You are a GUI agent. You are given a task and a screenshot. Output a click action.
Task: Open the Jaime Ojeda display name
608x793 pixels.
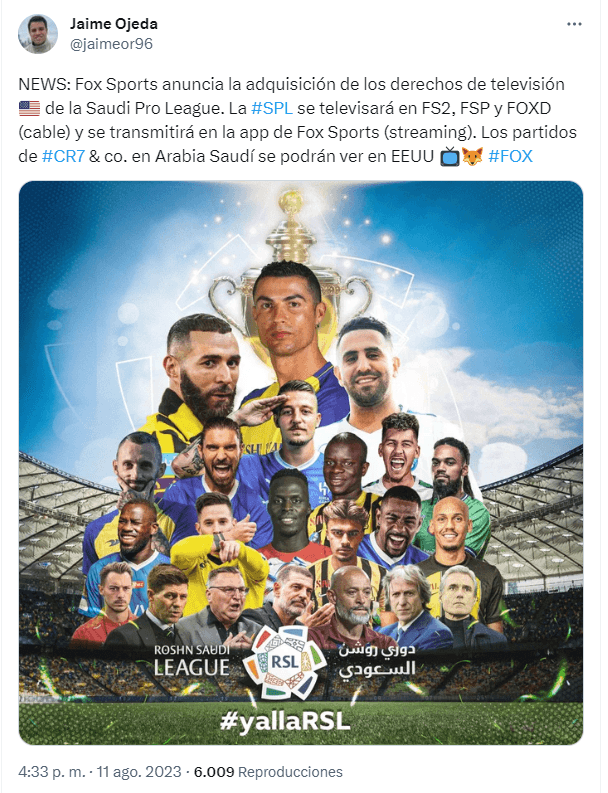114,24
